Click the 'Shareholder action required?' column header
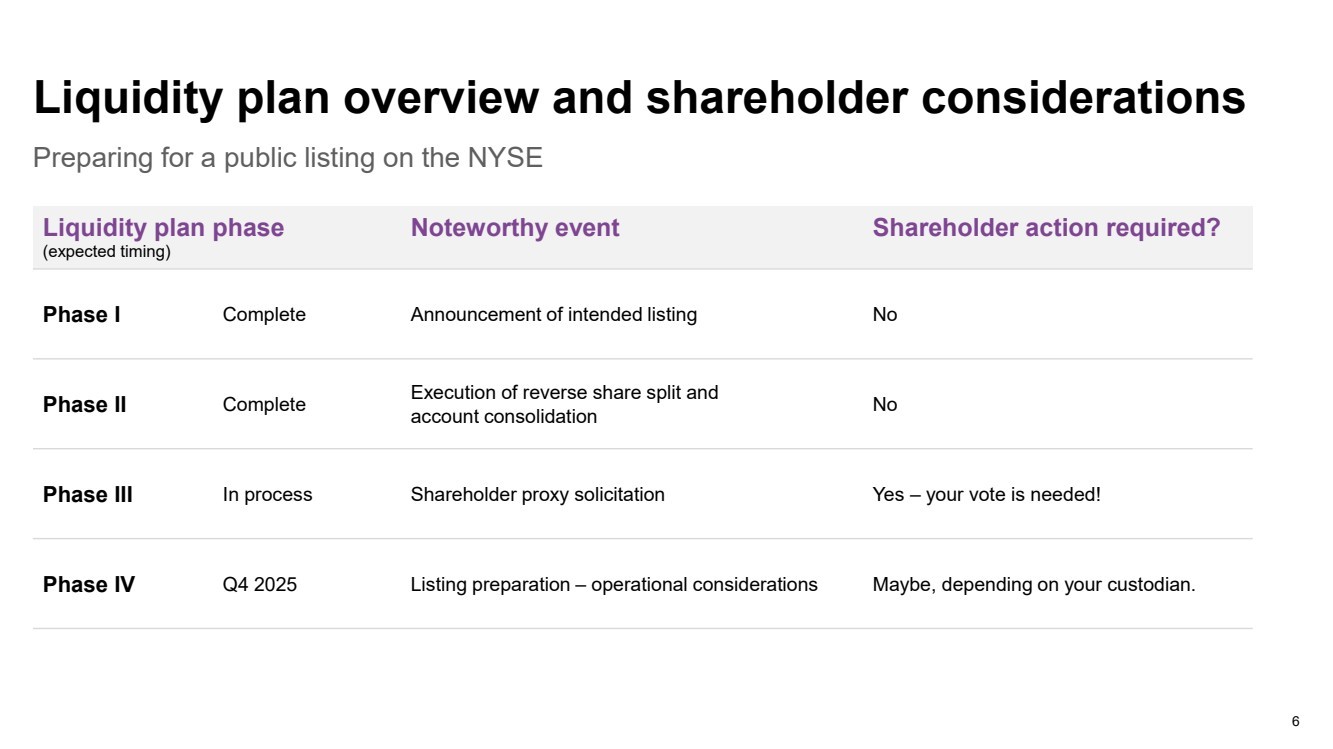Viewport: 1333px width, 749px height. (x=1046, y=228)
